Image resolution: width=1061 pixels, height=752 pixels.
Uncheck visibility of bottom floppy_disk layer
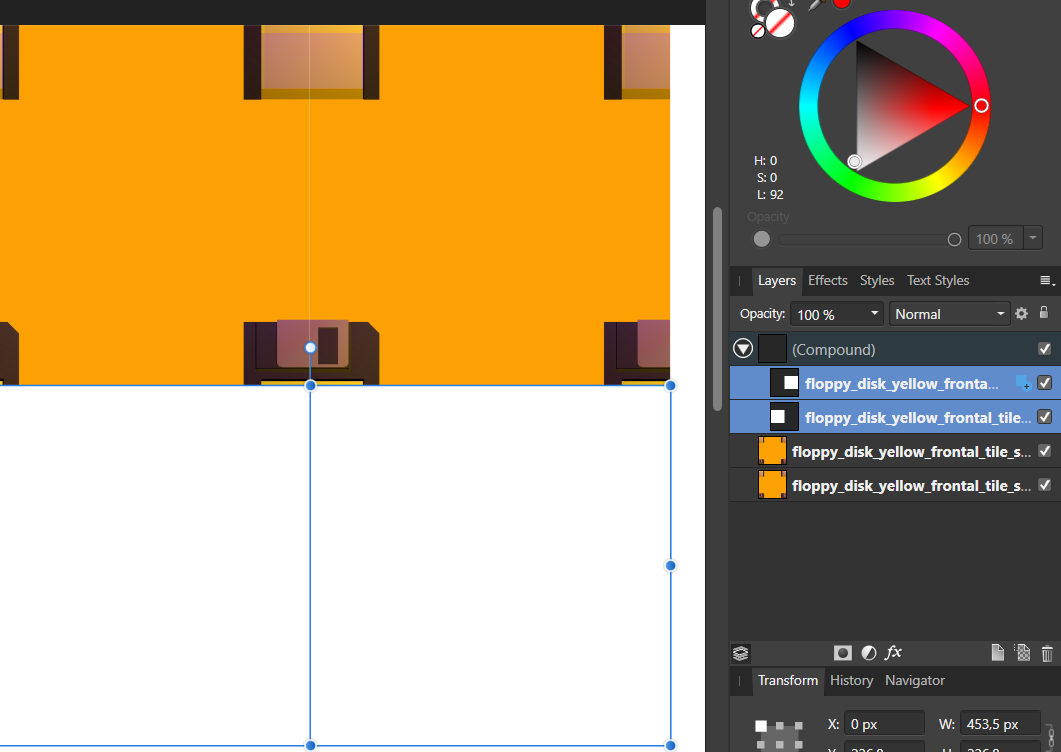(1045, 485)
